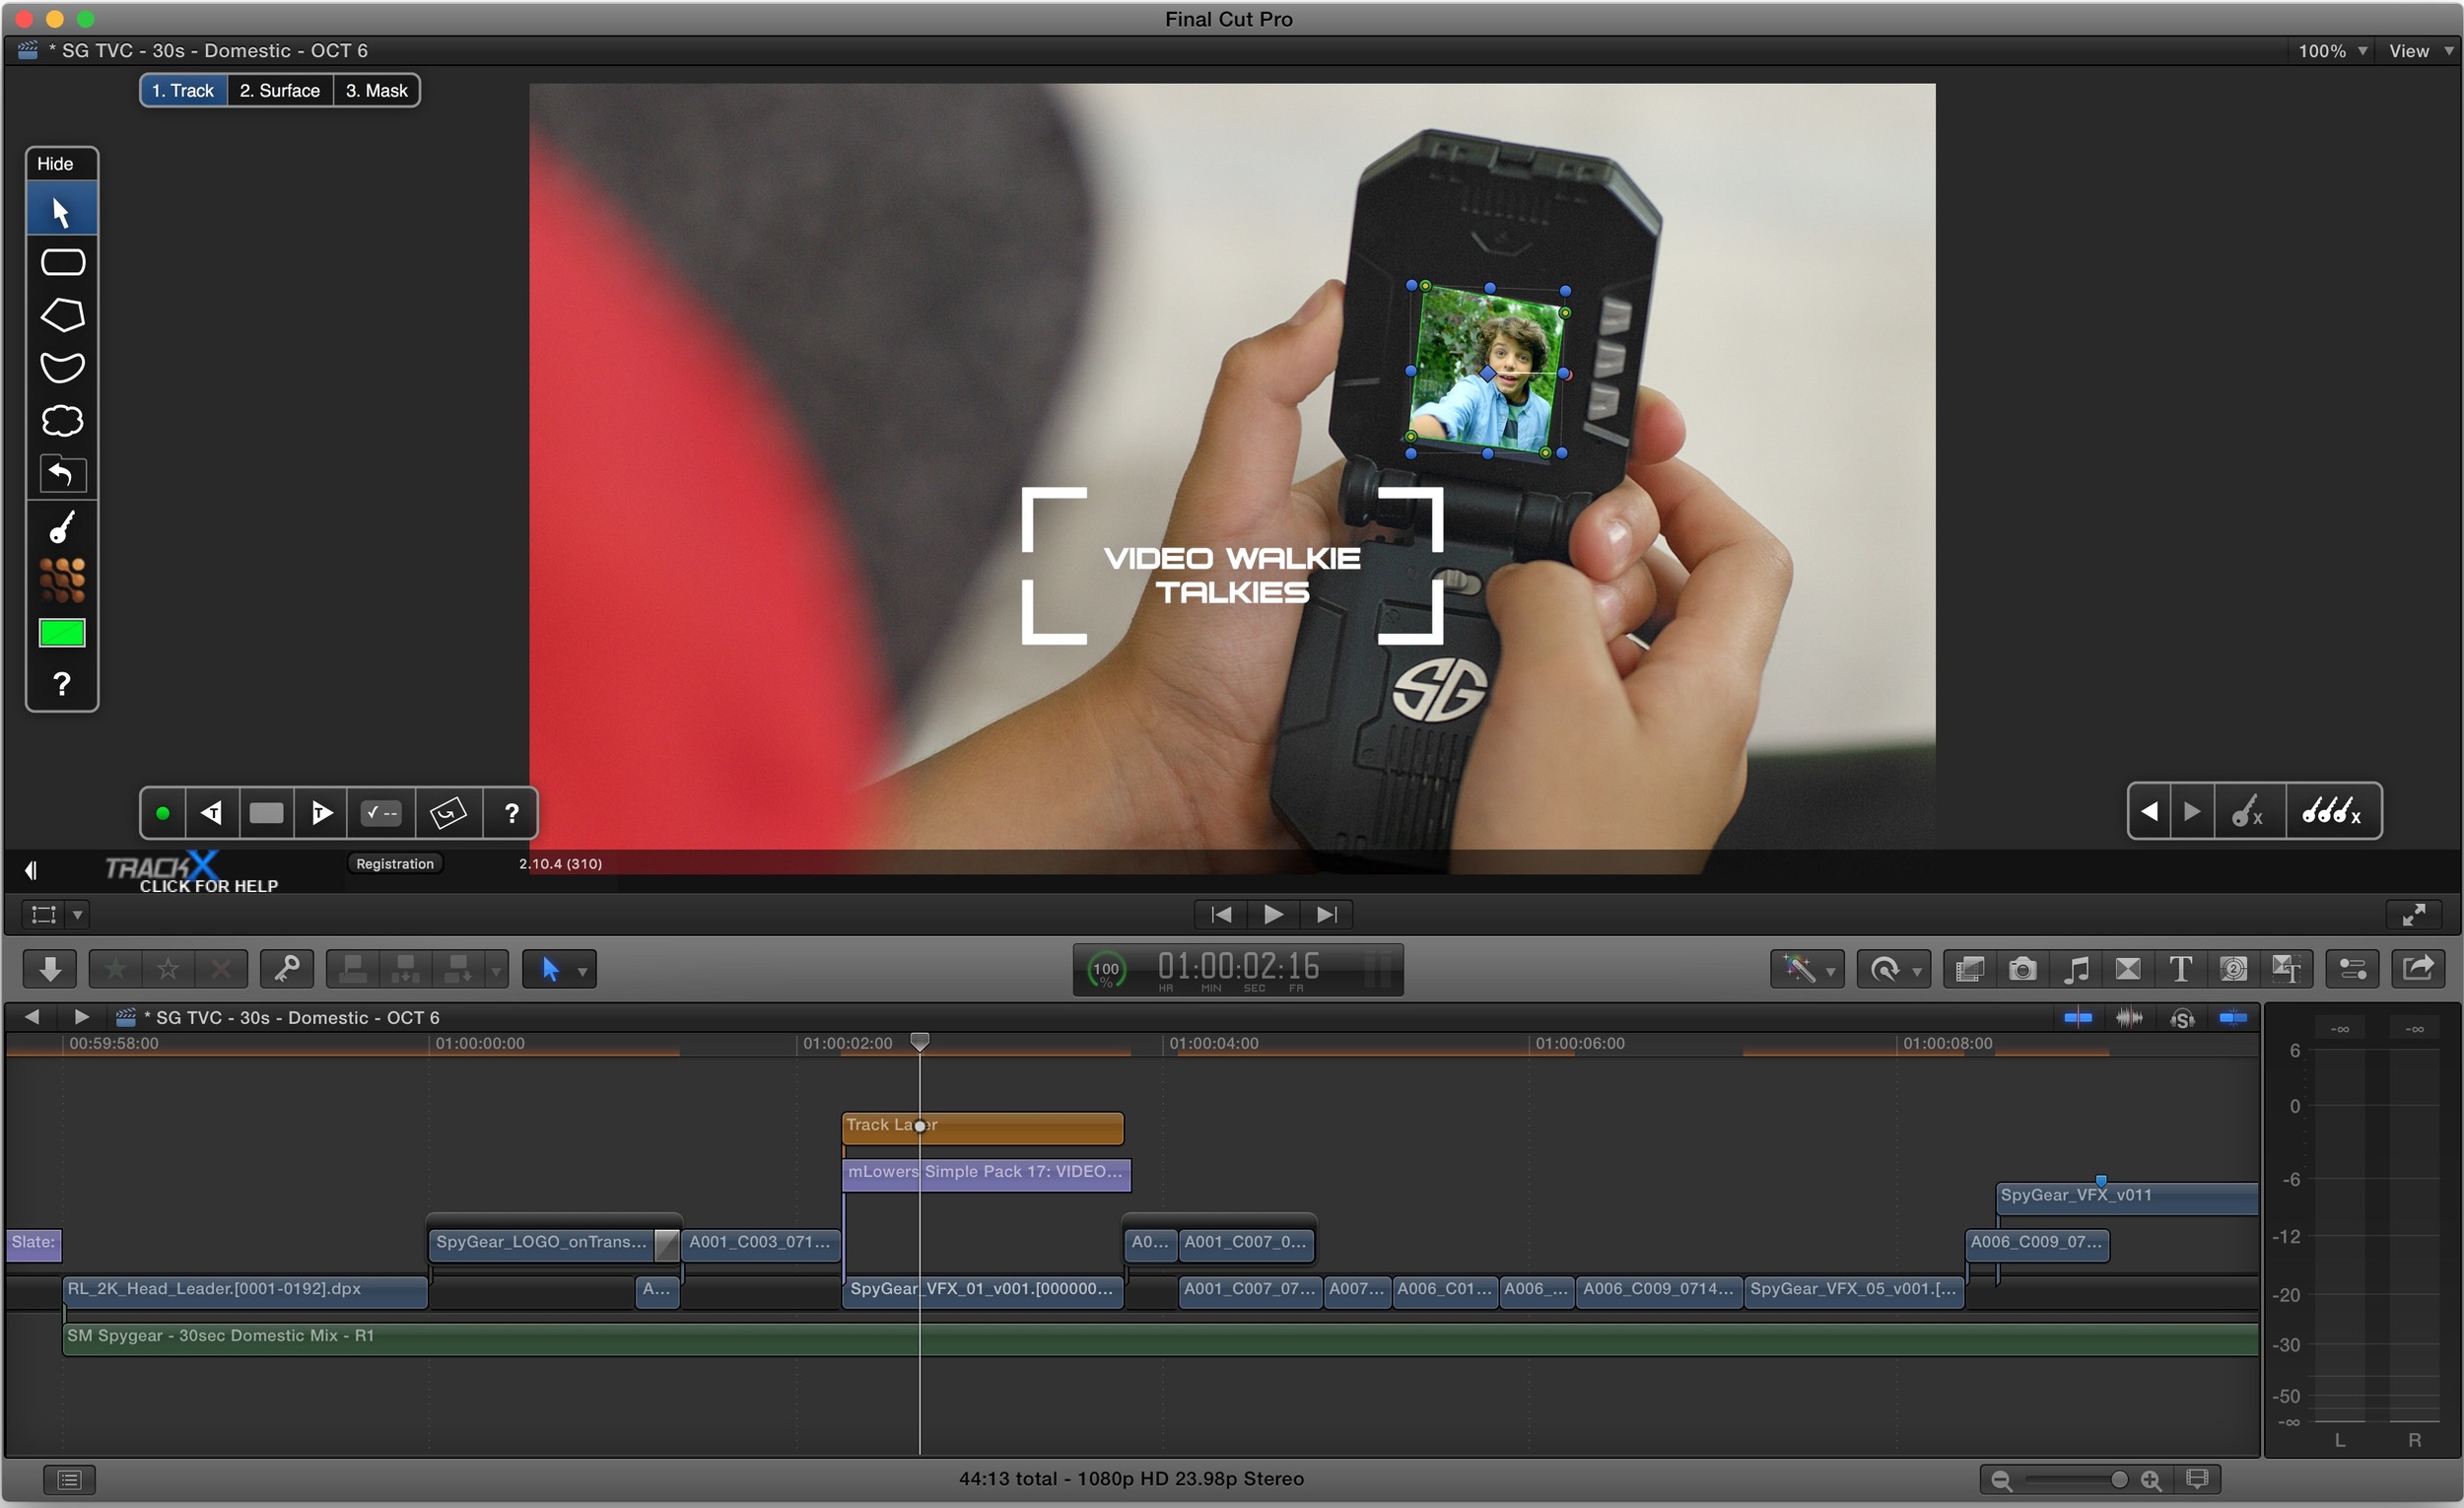Select the curved bowl shape tool

point(62,367)
